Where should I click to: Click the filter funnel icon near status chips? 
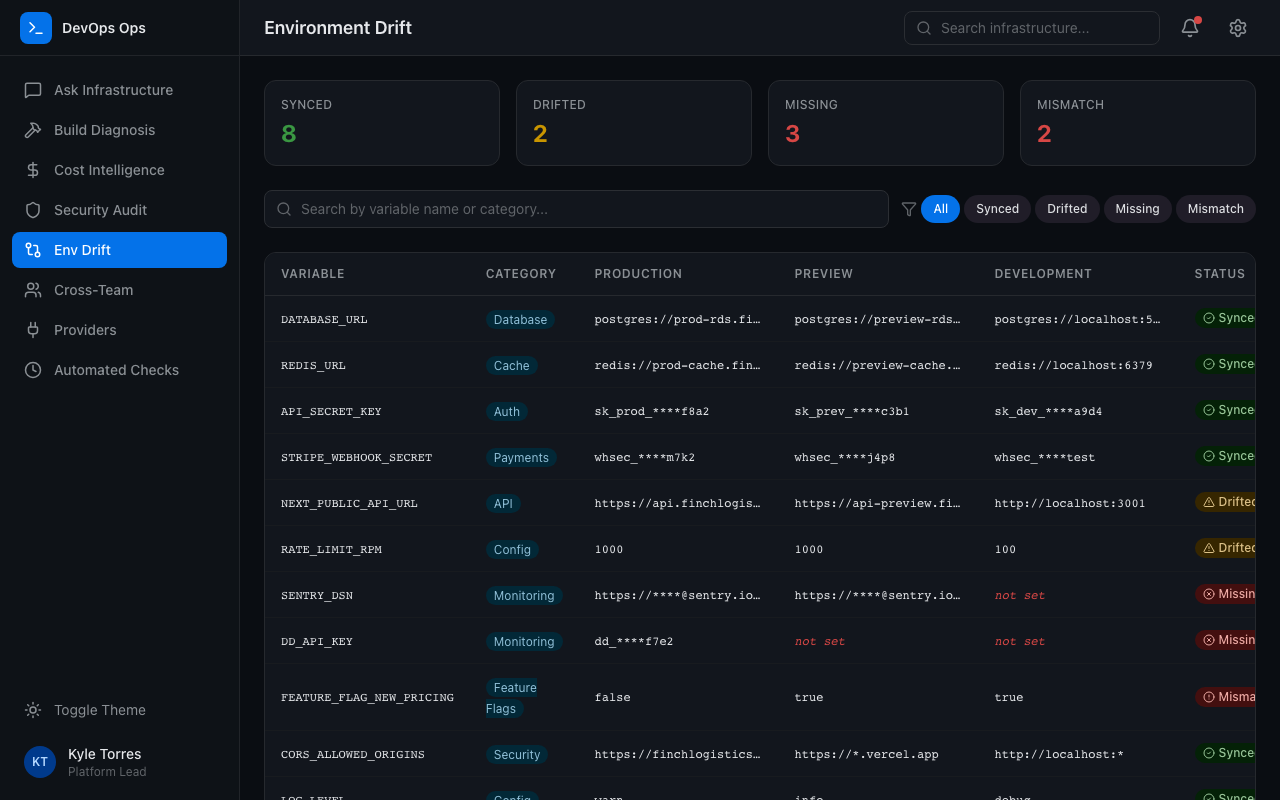tap(909, 209)
